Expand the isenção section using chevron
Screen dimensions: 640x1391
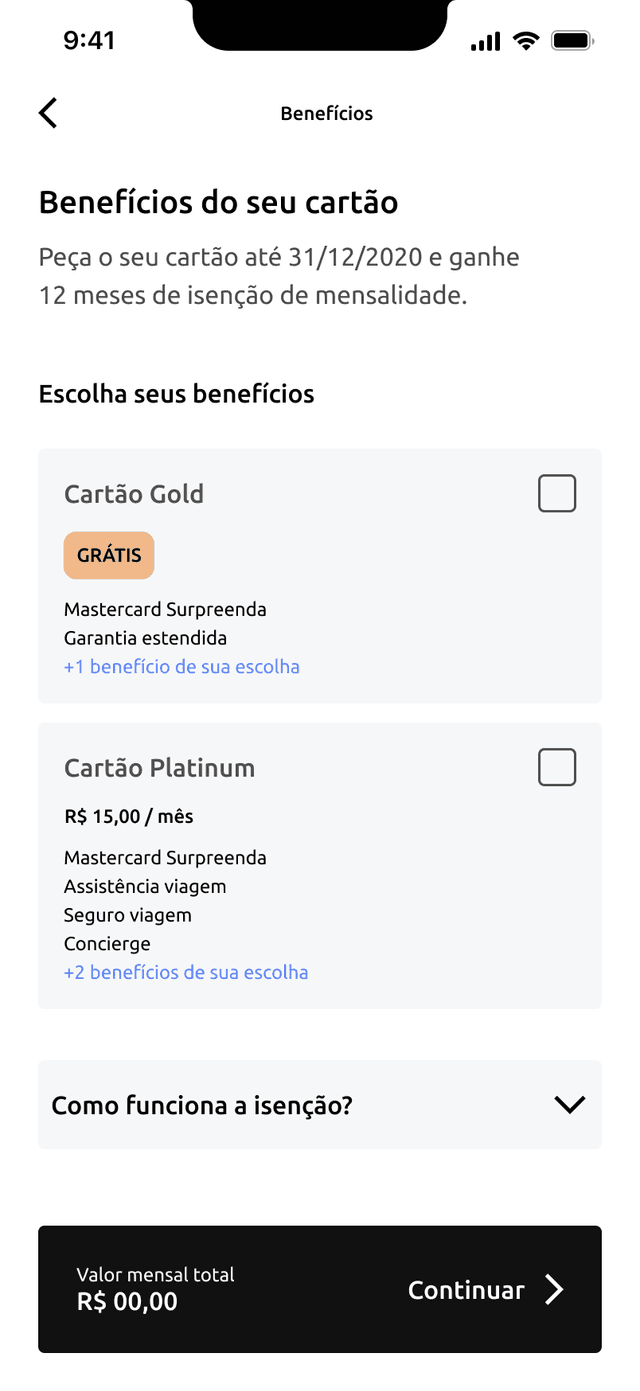coord(569,1105)
